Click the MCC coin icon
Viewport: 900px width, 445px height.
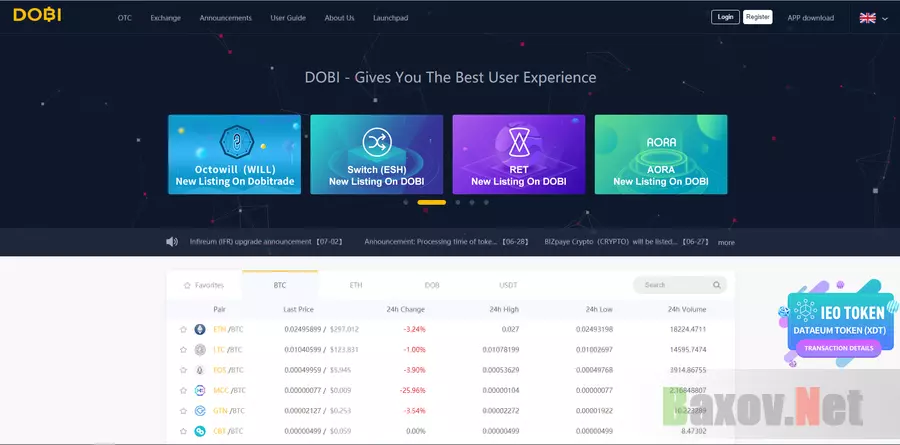pyautogui.click(x=200, y=390)
